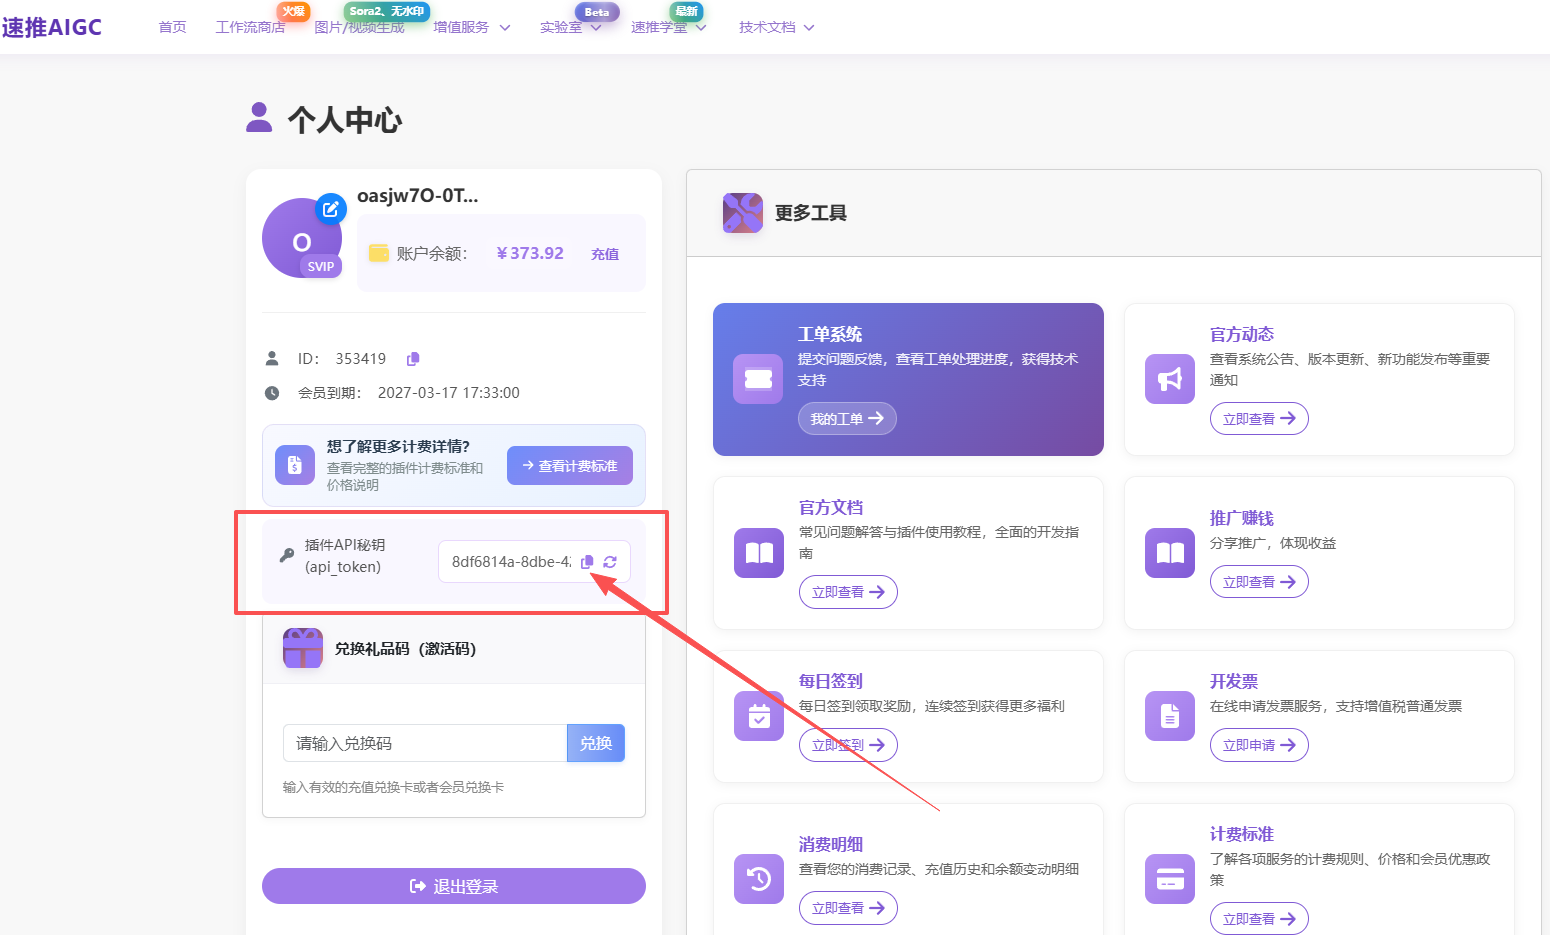Go to 首页 in the navigation
Screen dimensions: 1550x935
pos(171,27)
